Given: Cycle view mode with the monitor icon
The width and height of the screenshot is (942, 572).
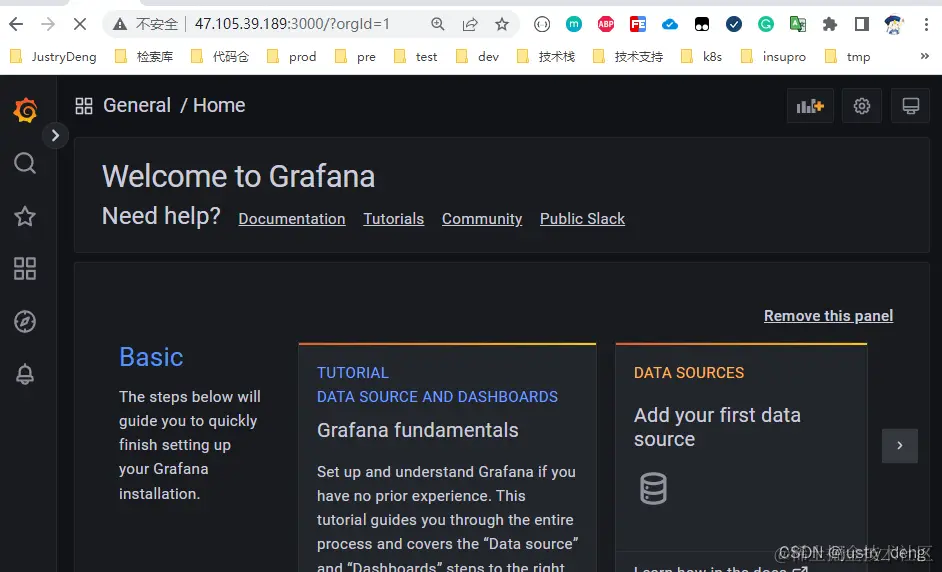Looking at the screenshot, I should [910, 106].
